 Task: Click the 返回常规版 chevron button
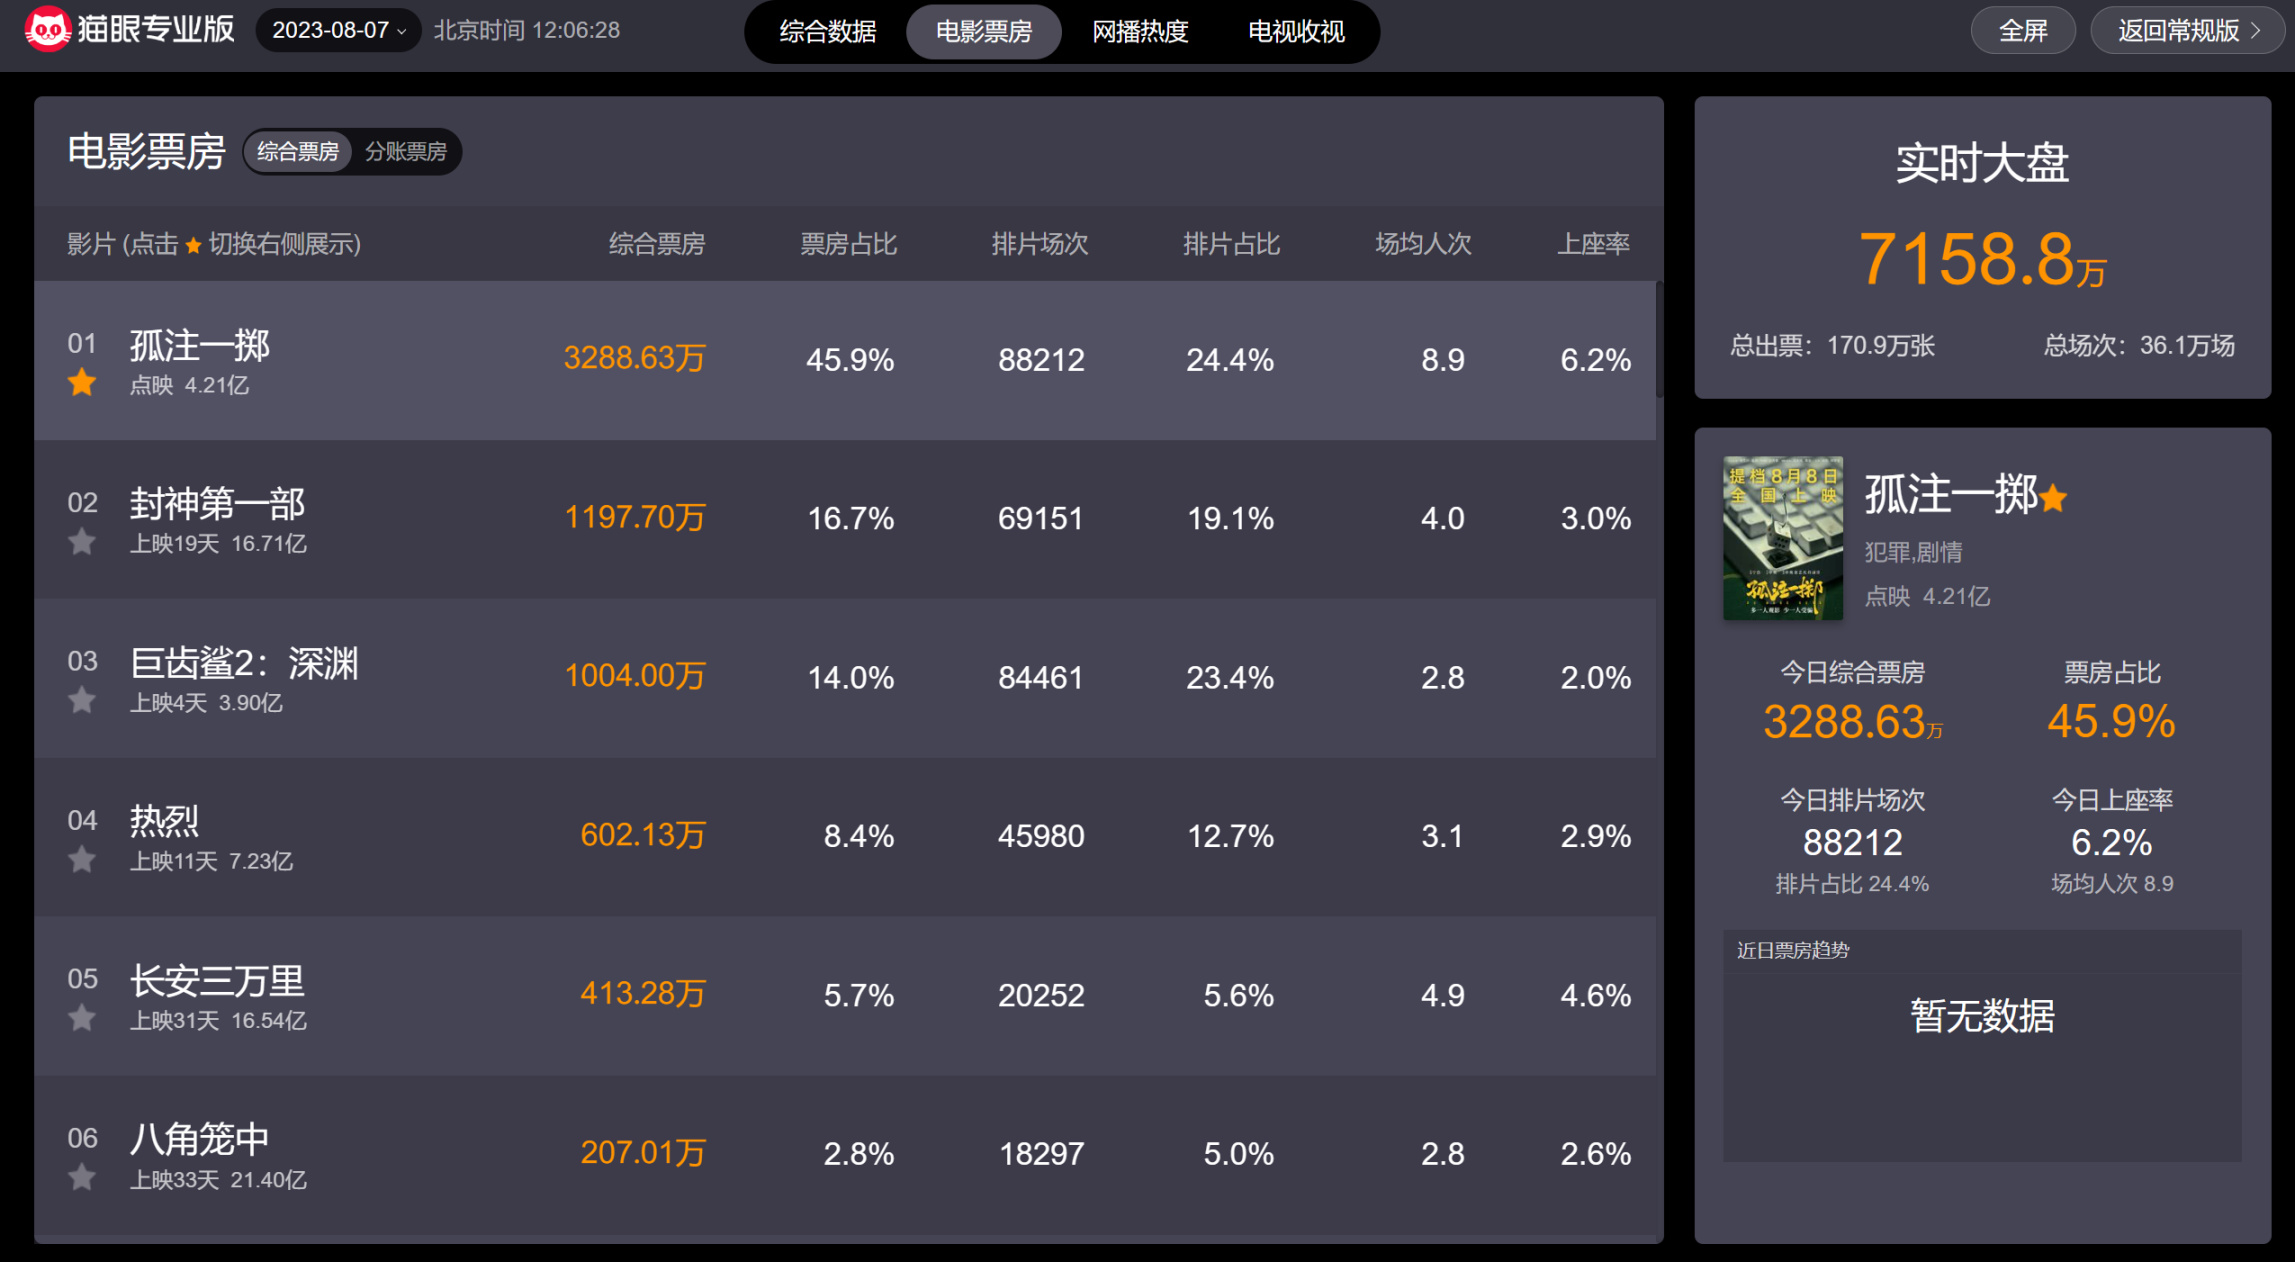coord(2188,31)
